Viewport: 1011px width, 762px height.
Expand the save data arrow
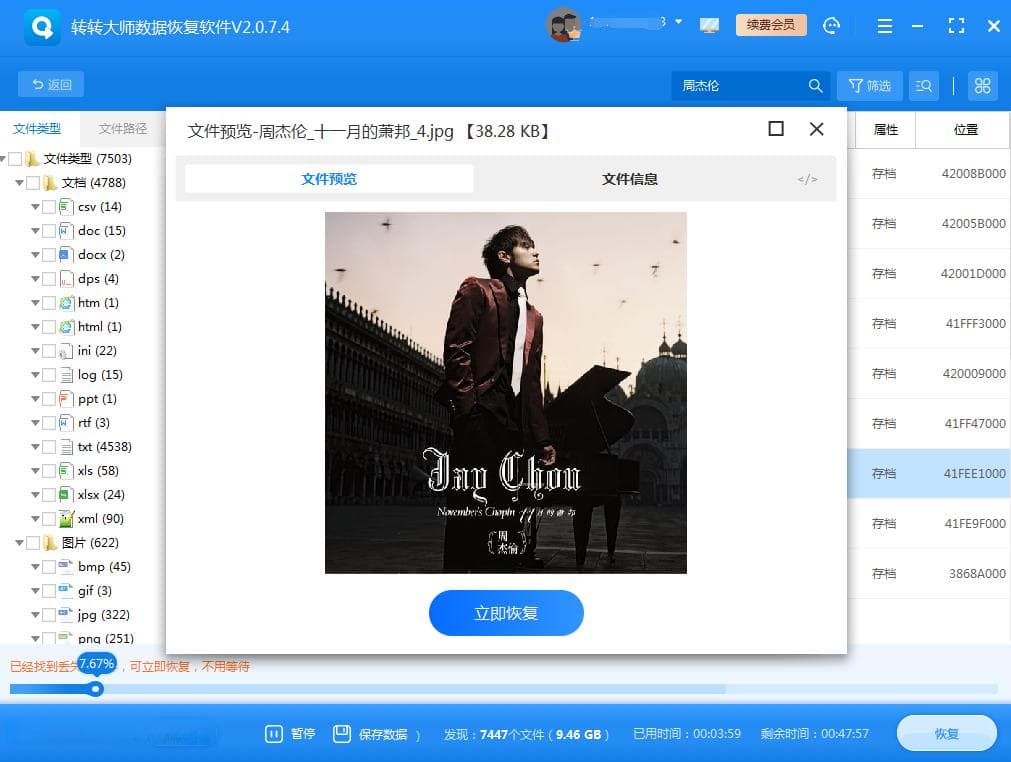tap(418, 735)
